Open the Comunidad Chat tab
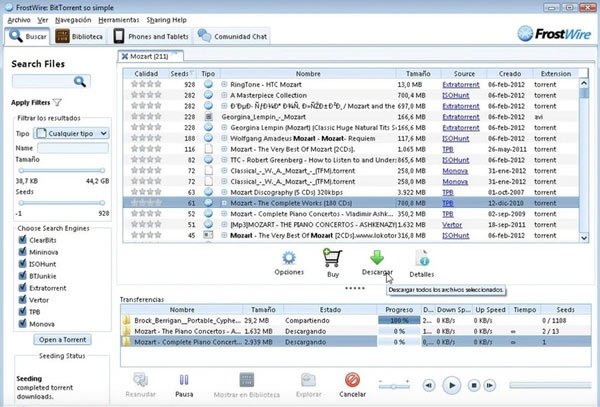This screenshot has height=407, width=600. pos(233,36)
